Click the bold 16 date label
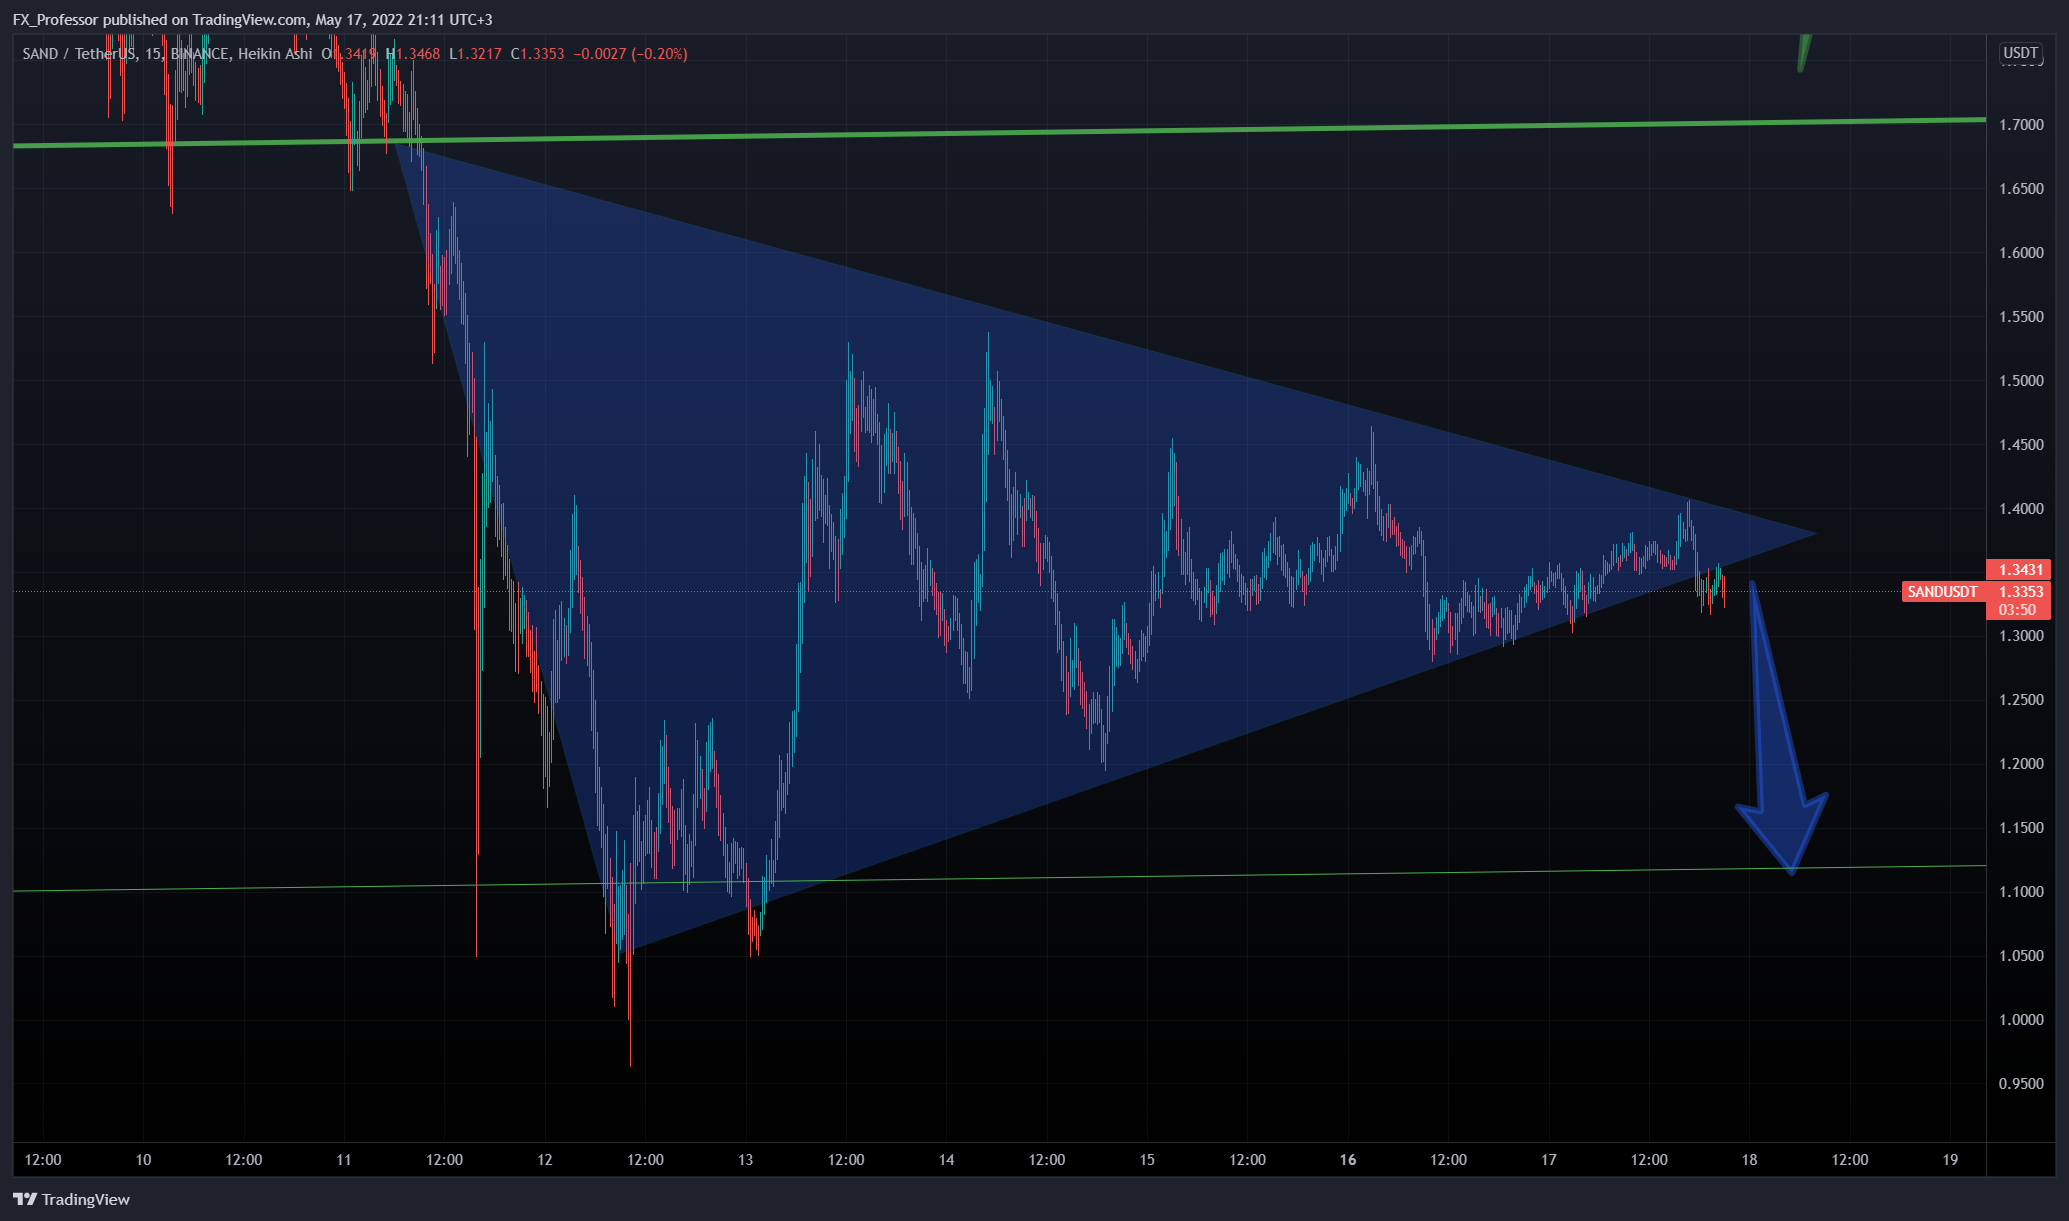 click(1348, 1160)
